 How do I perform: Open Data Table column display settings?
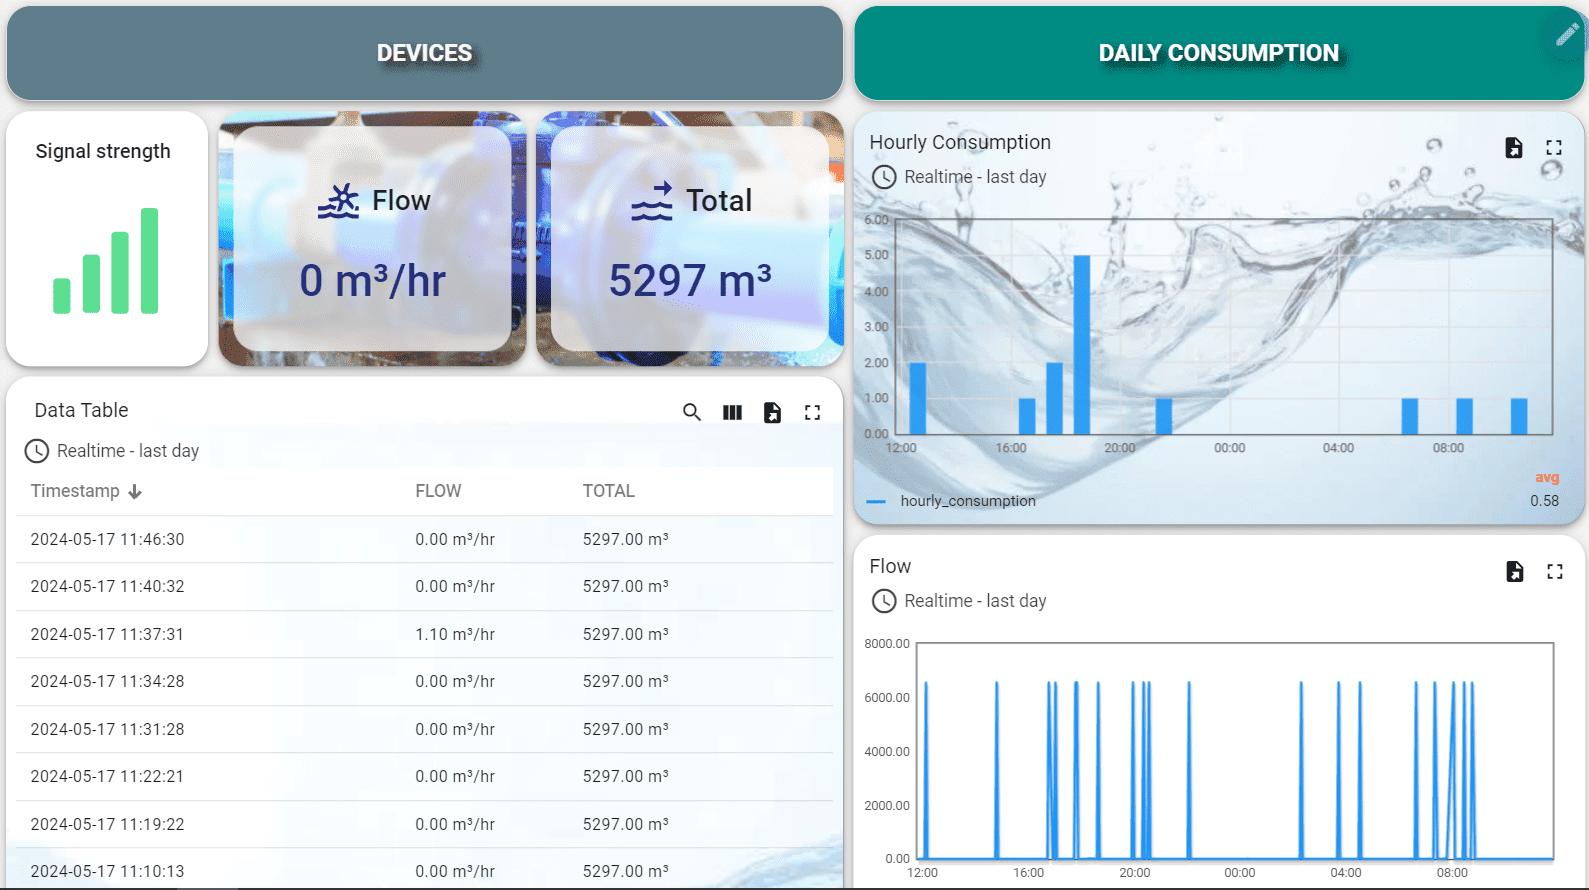(x=732, y=412)
